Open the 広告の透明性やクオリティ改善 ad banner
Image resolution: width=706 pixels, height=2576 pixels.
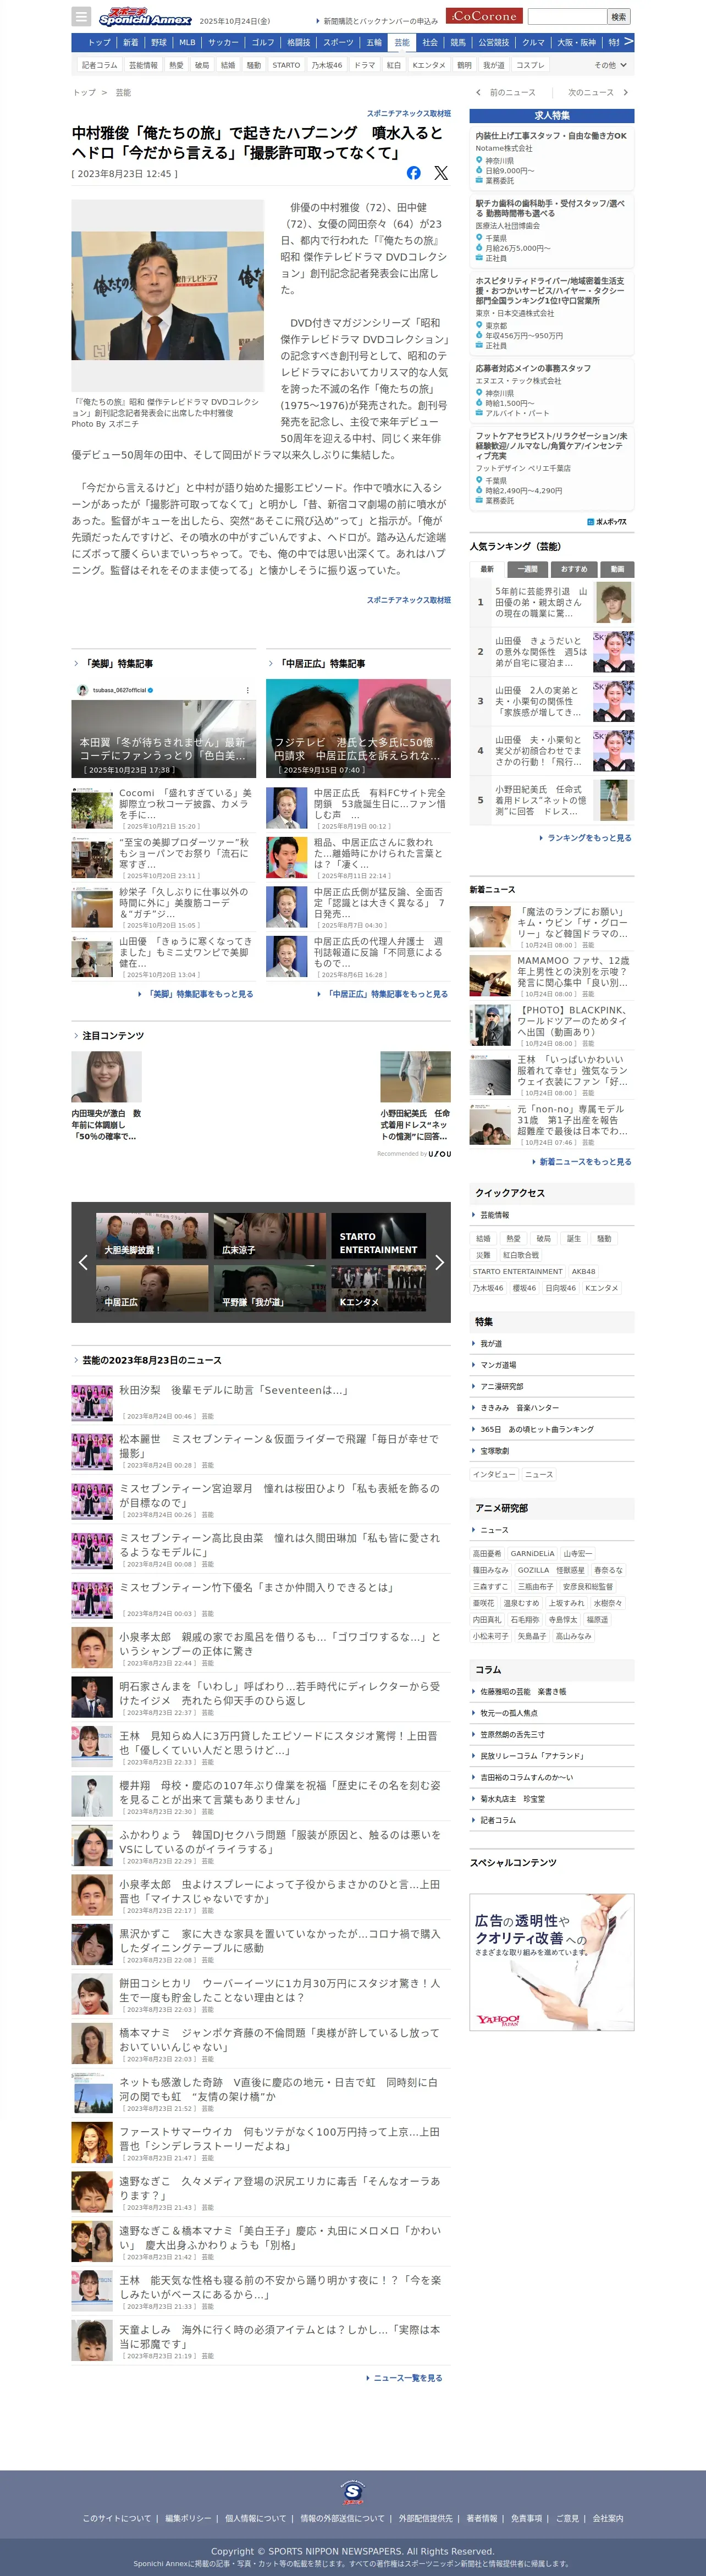coord(552,1962)
